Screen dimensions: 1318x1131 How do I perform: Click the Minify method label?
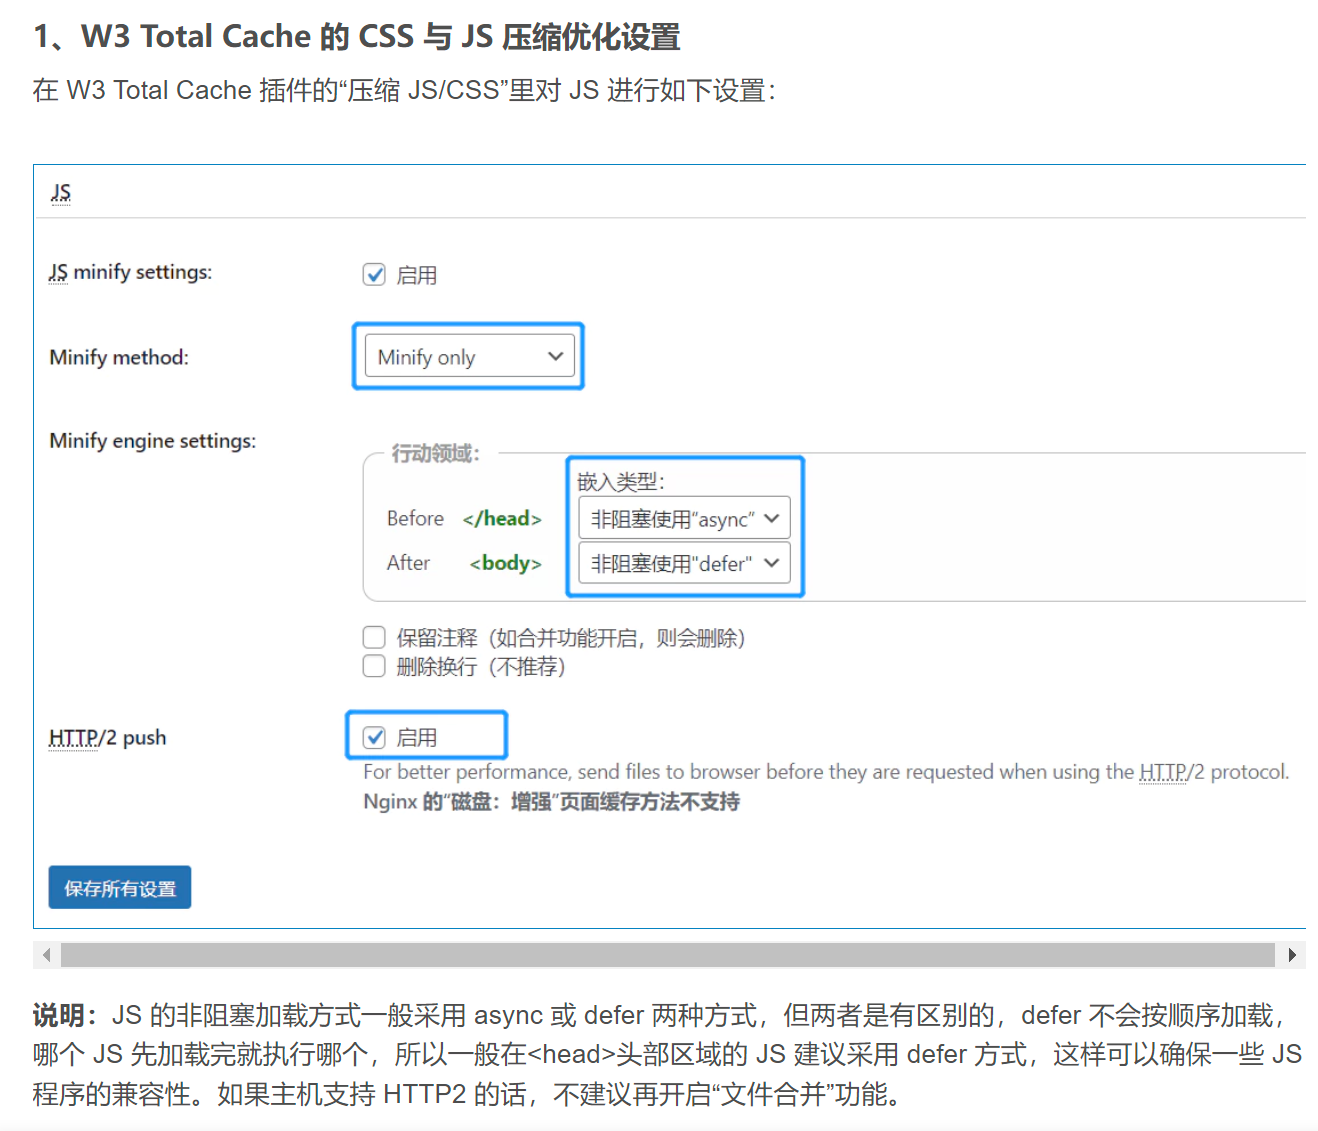coord(119,357)
